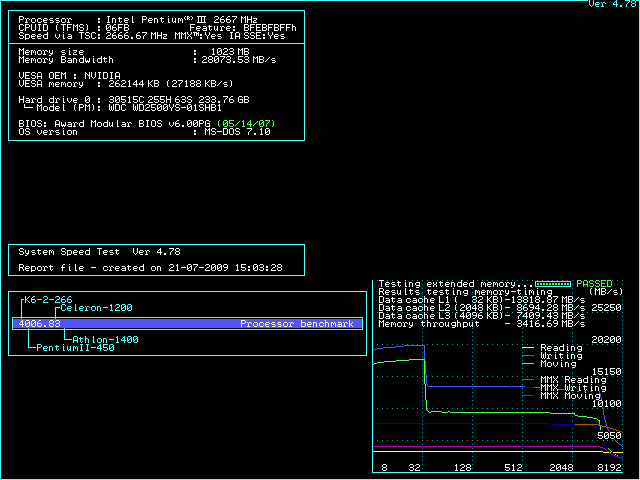Click the green PASSED status text

tap(593, 284)
